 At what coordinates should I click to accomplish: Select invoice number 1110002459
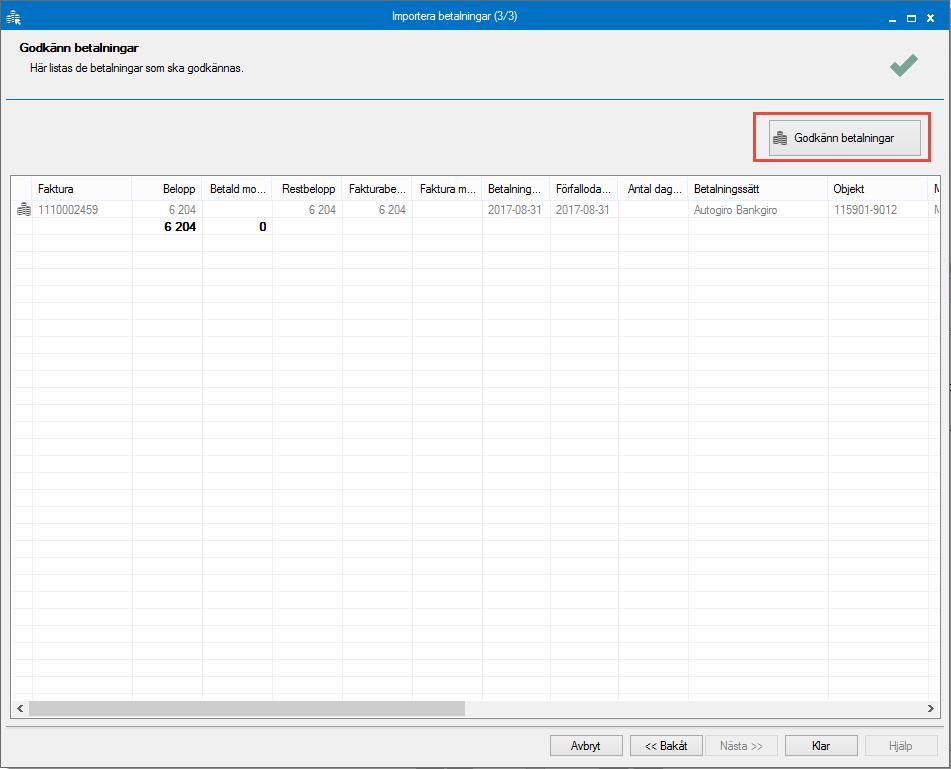coord(68,210)
